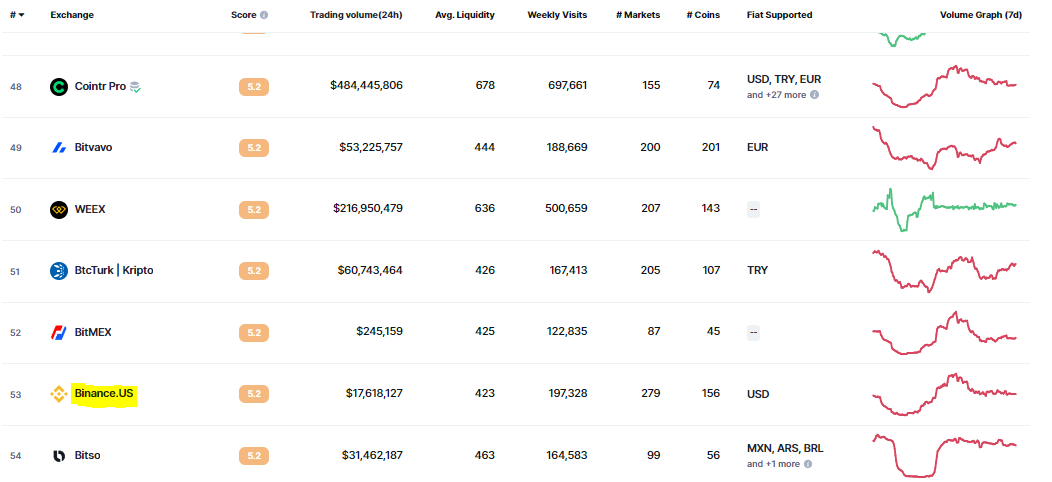Image resolution: width=1052 pixels, height=482 pixels.
Task: Click the BtcTurk Kripto logo icon
Action: 59,271
